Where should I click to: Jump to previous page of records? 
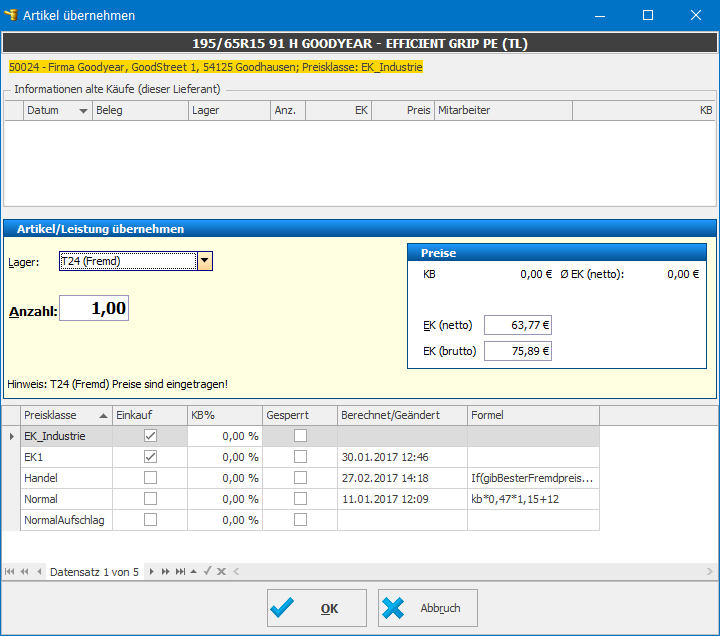[25, 572]
